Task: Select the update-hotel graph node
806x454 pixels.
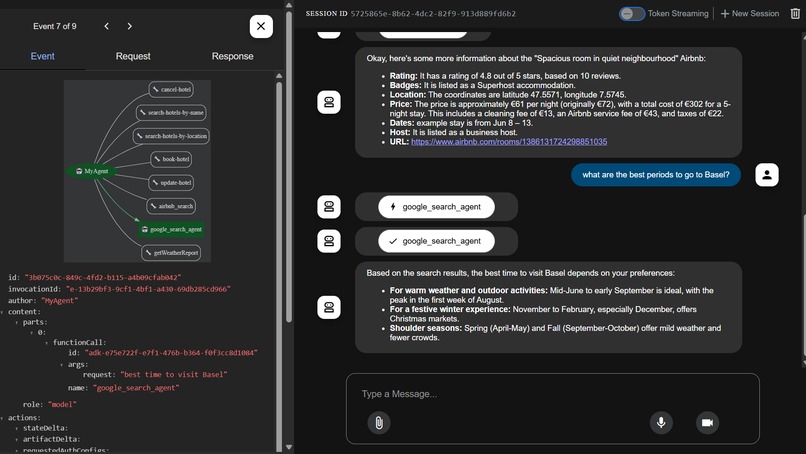Action: 172,183
